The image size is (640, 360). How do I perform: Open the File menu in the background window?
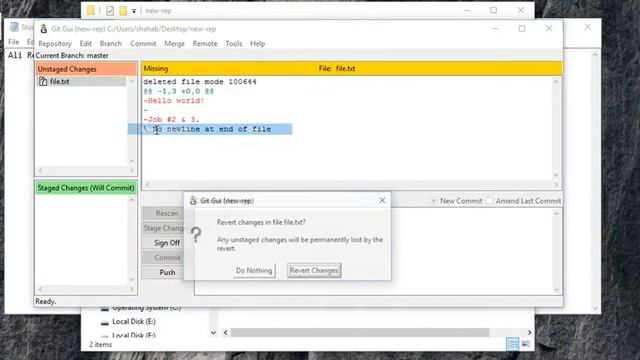[13, 42]
